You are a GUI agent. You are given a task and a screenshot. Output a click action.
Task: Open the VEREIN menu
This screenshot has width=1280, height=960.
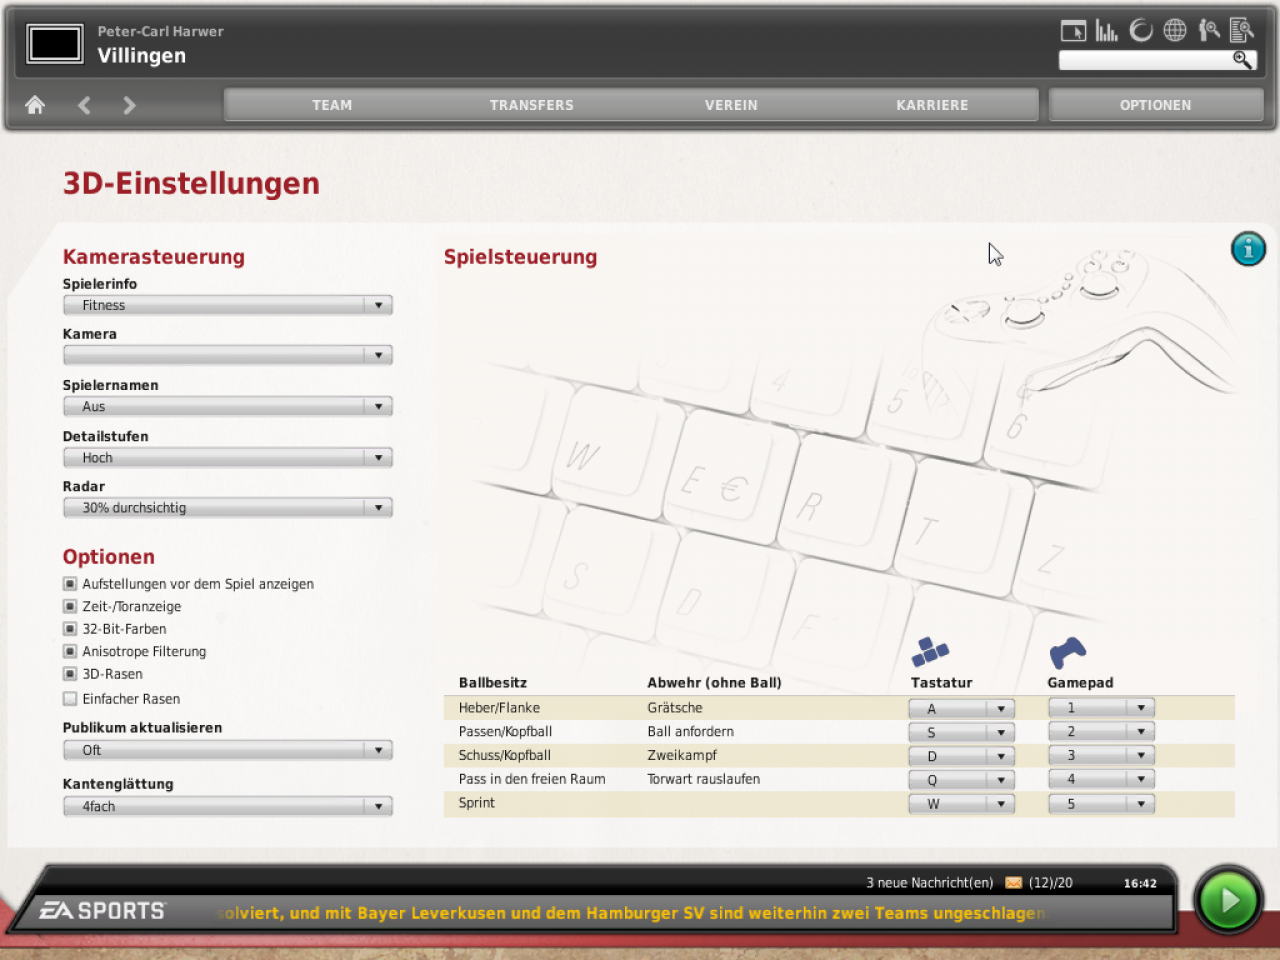pyautogui.click(x=731, y=105)
